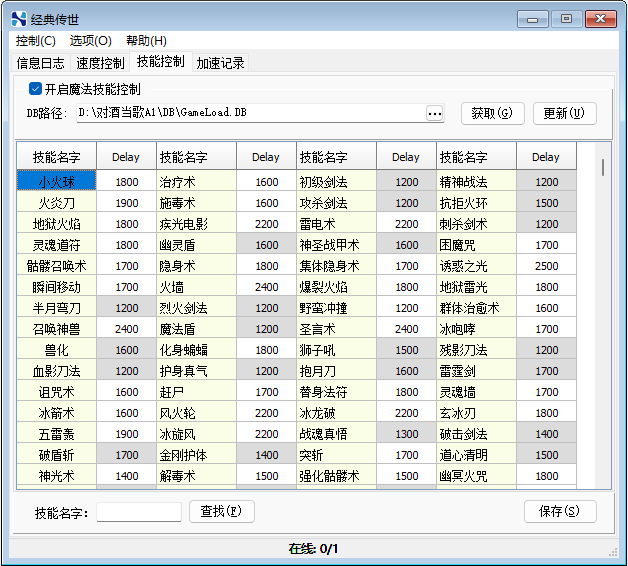Switch to the 信息日志 tab
This screenshot has width=628, height=566.
(40, 63)
